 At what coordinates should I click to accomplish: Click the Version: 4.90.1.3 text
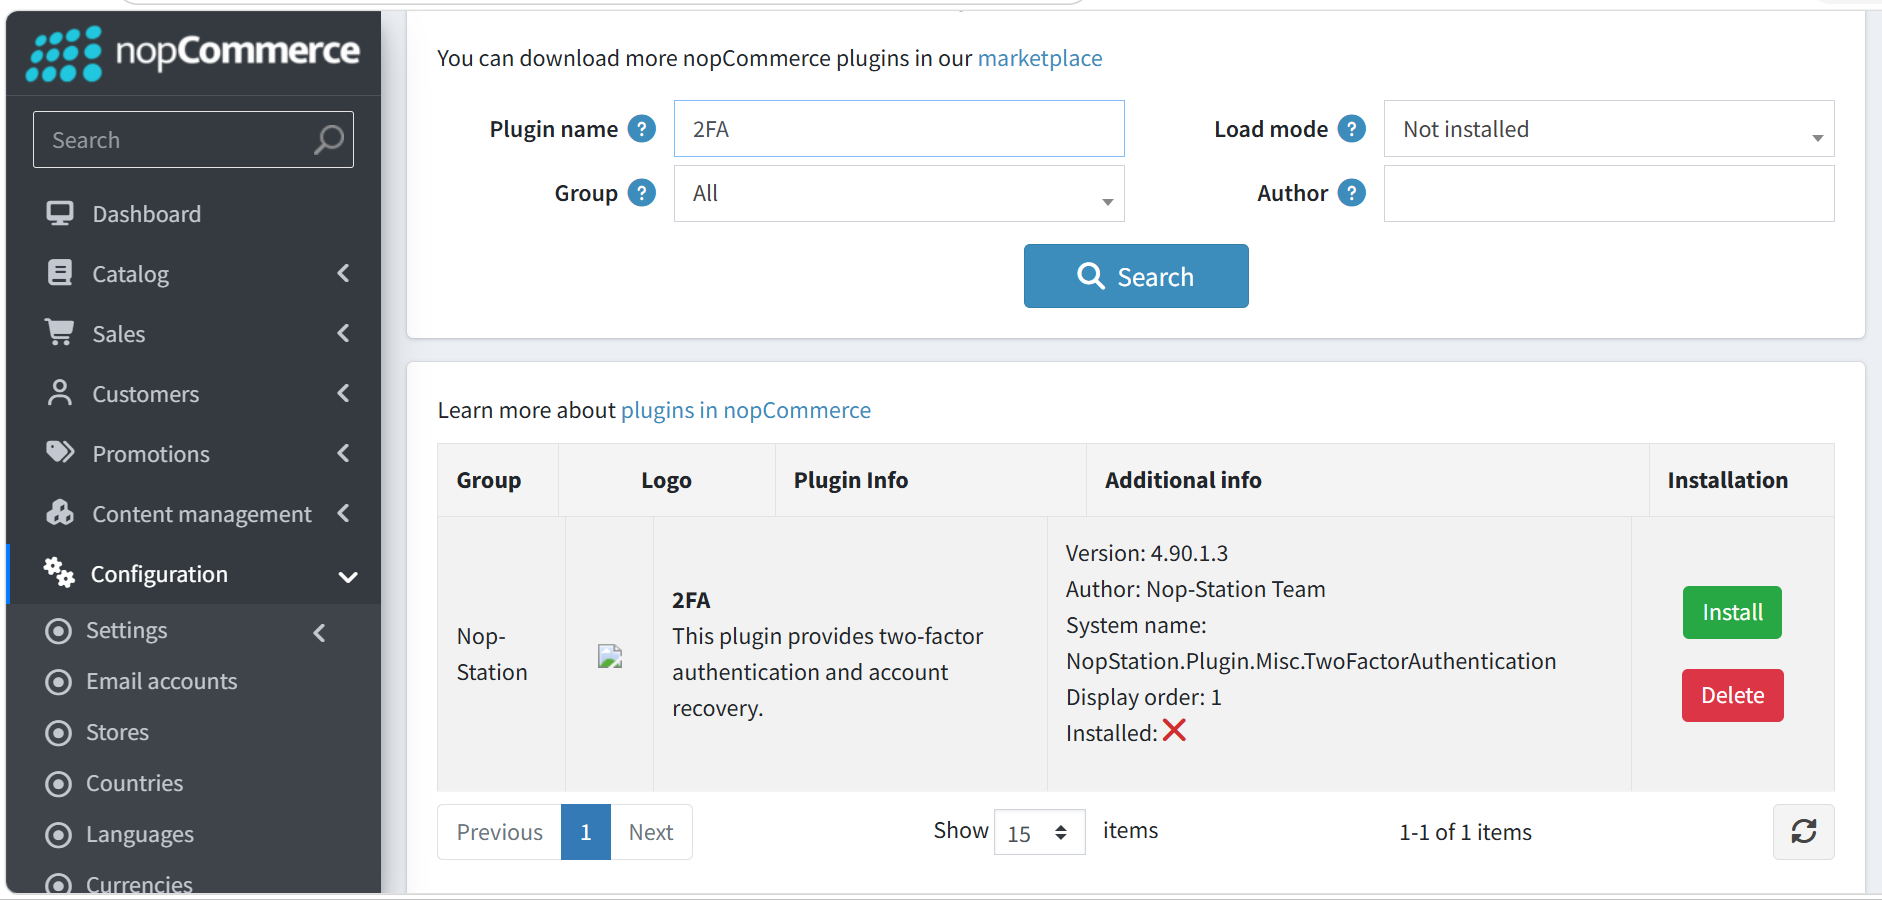1147,553
